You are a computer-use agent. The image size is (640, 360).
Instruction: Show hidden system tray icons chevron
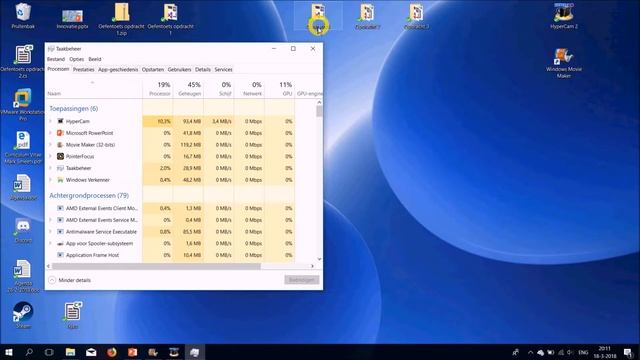tap(530, 352)
